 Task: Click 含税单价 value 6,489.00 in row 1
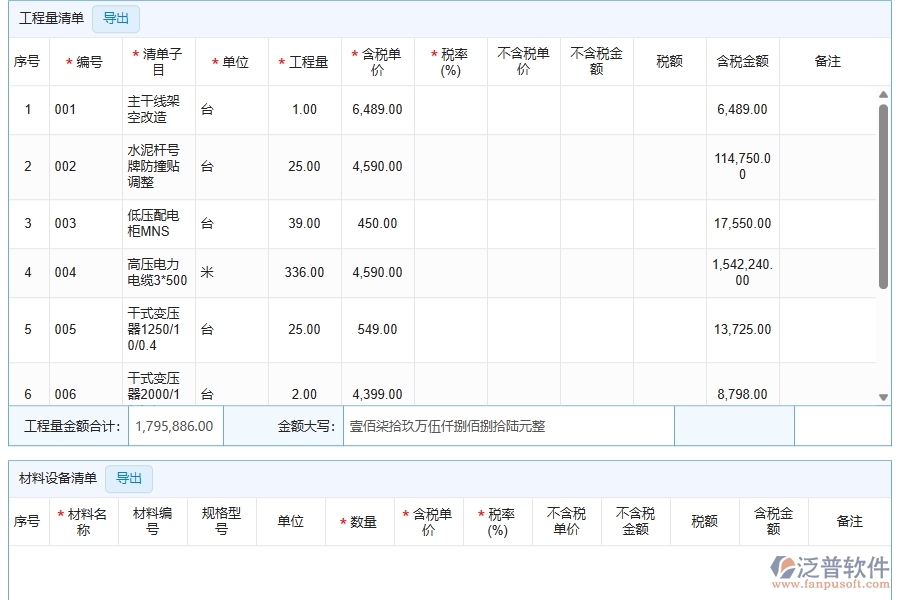pos(377,110)
